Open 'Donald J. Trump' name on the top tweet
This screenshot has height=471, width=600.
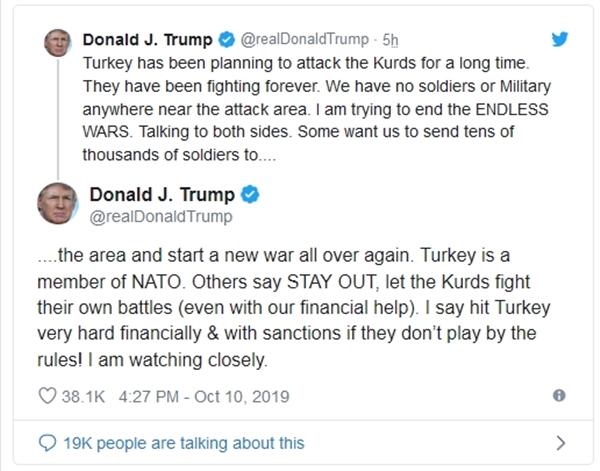coord(148,40)
